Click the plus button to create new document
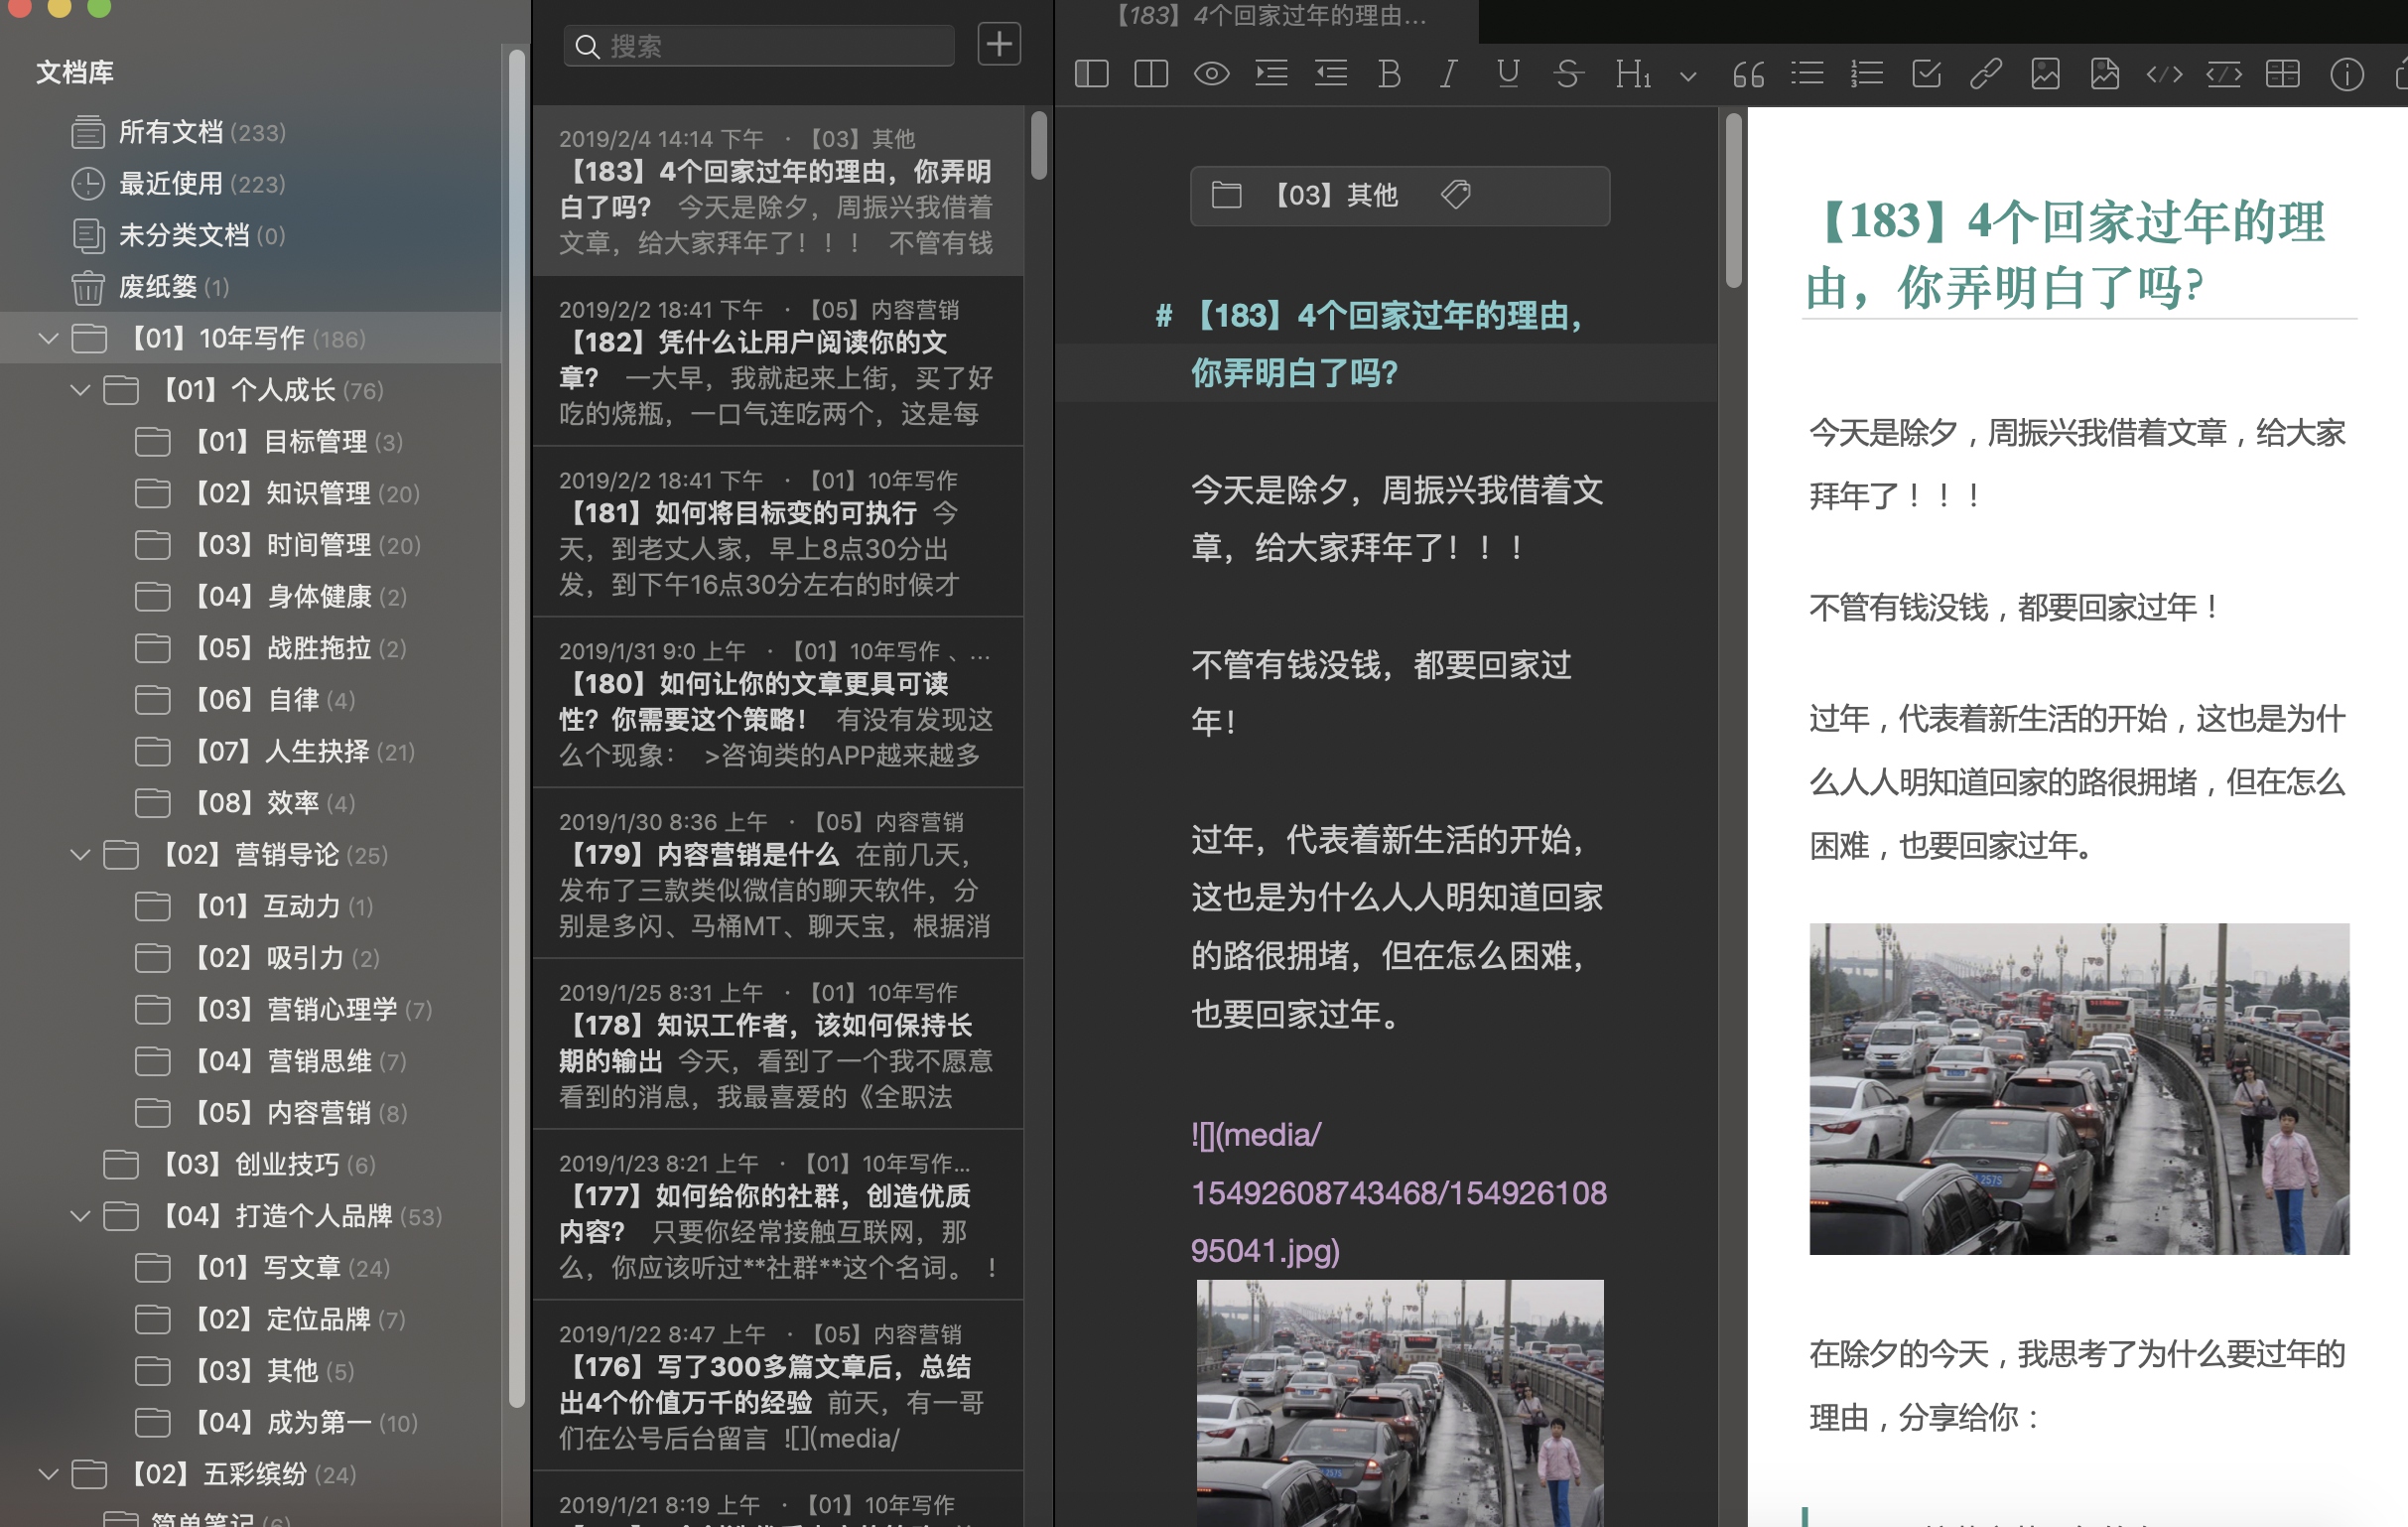2408x1527 pixels. click(x=998, y=44)
